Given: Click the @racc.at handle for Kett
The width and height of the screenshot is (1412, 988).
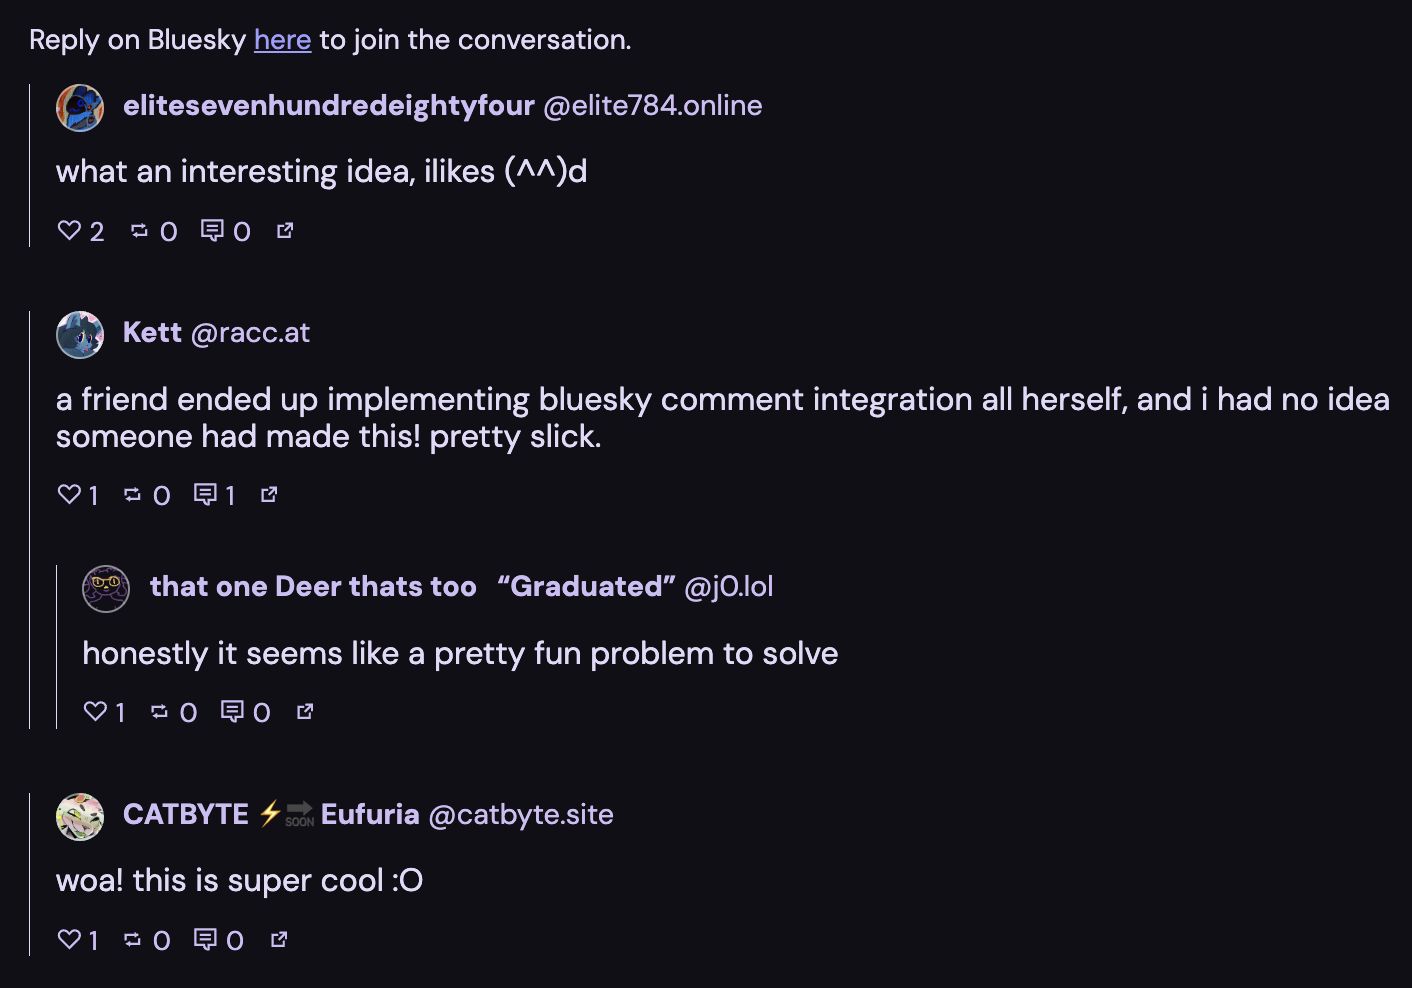Looking at the screenshot, I should pyautogui.click(x=249, y=333).
